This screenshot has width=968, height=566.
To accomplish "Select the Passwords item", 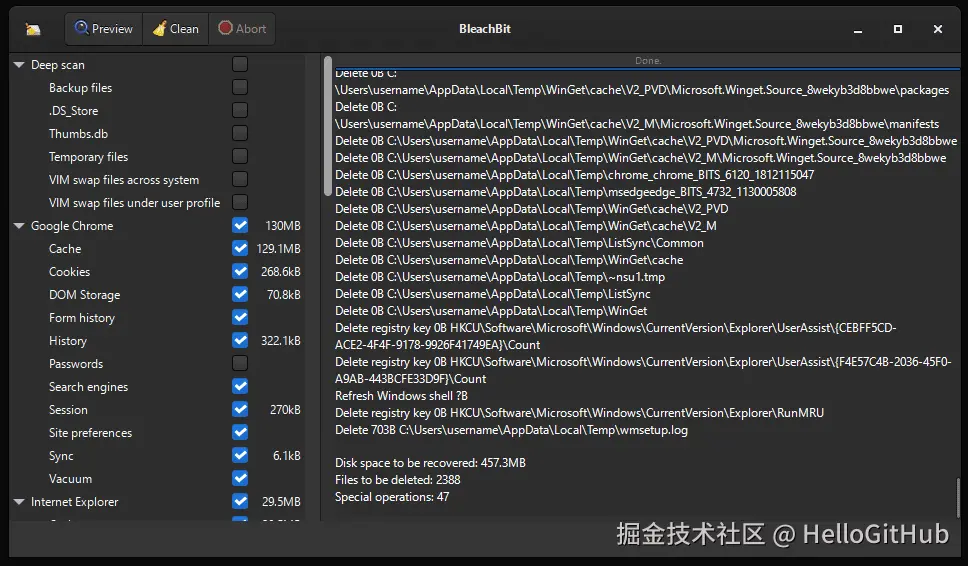I will pyautogui.click(x=76, y=364).
